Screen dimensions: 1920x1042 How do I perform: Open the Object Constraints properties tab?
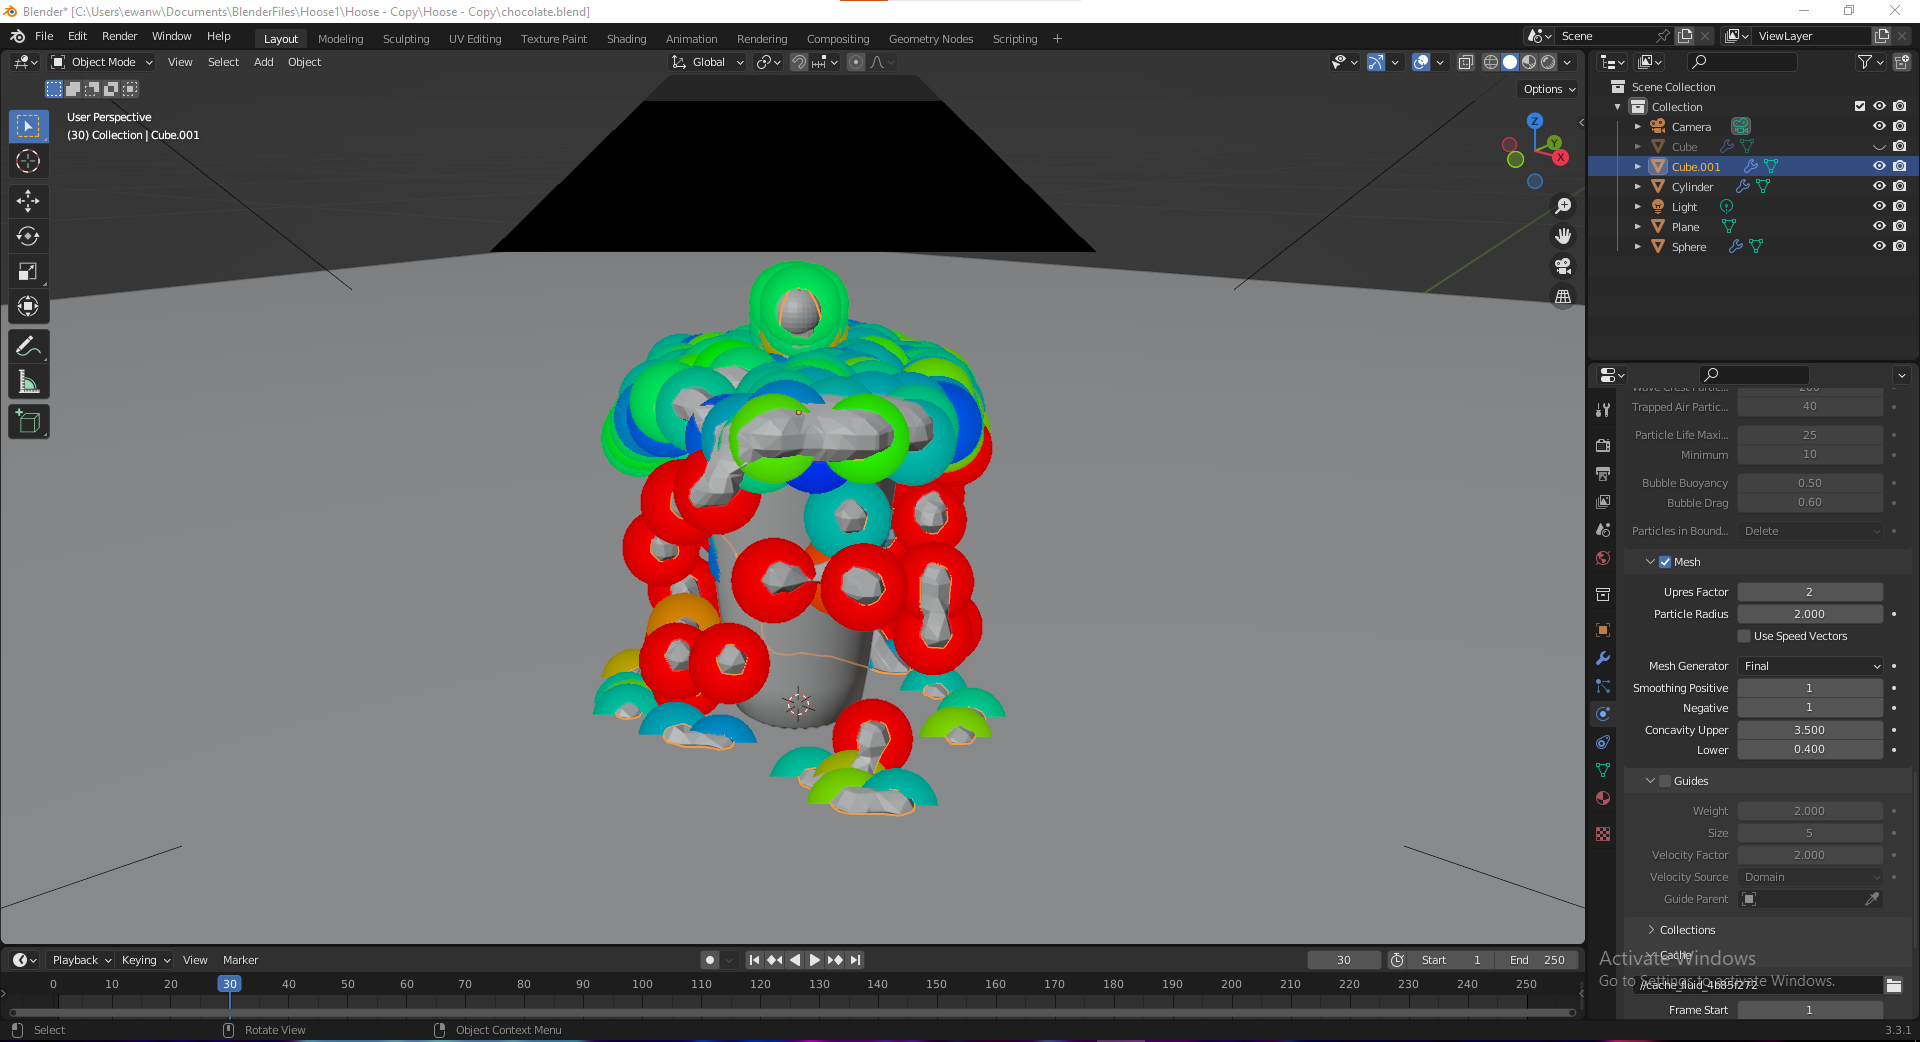coord(1603,742)
